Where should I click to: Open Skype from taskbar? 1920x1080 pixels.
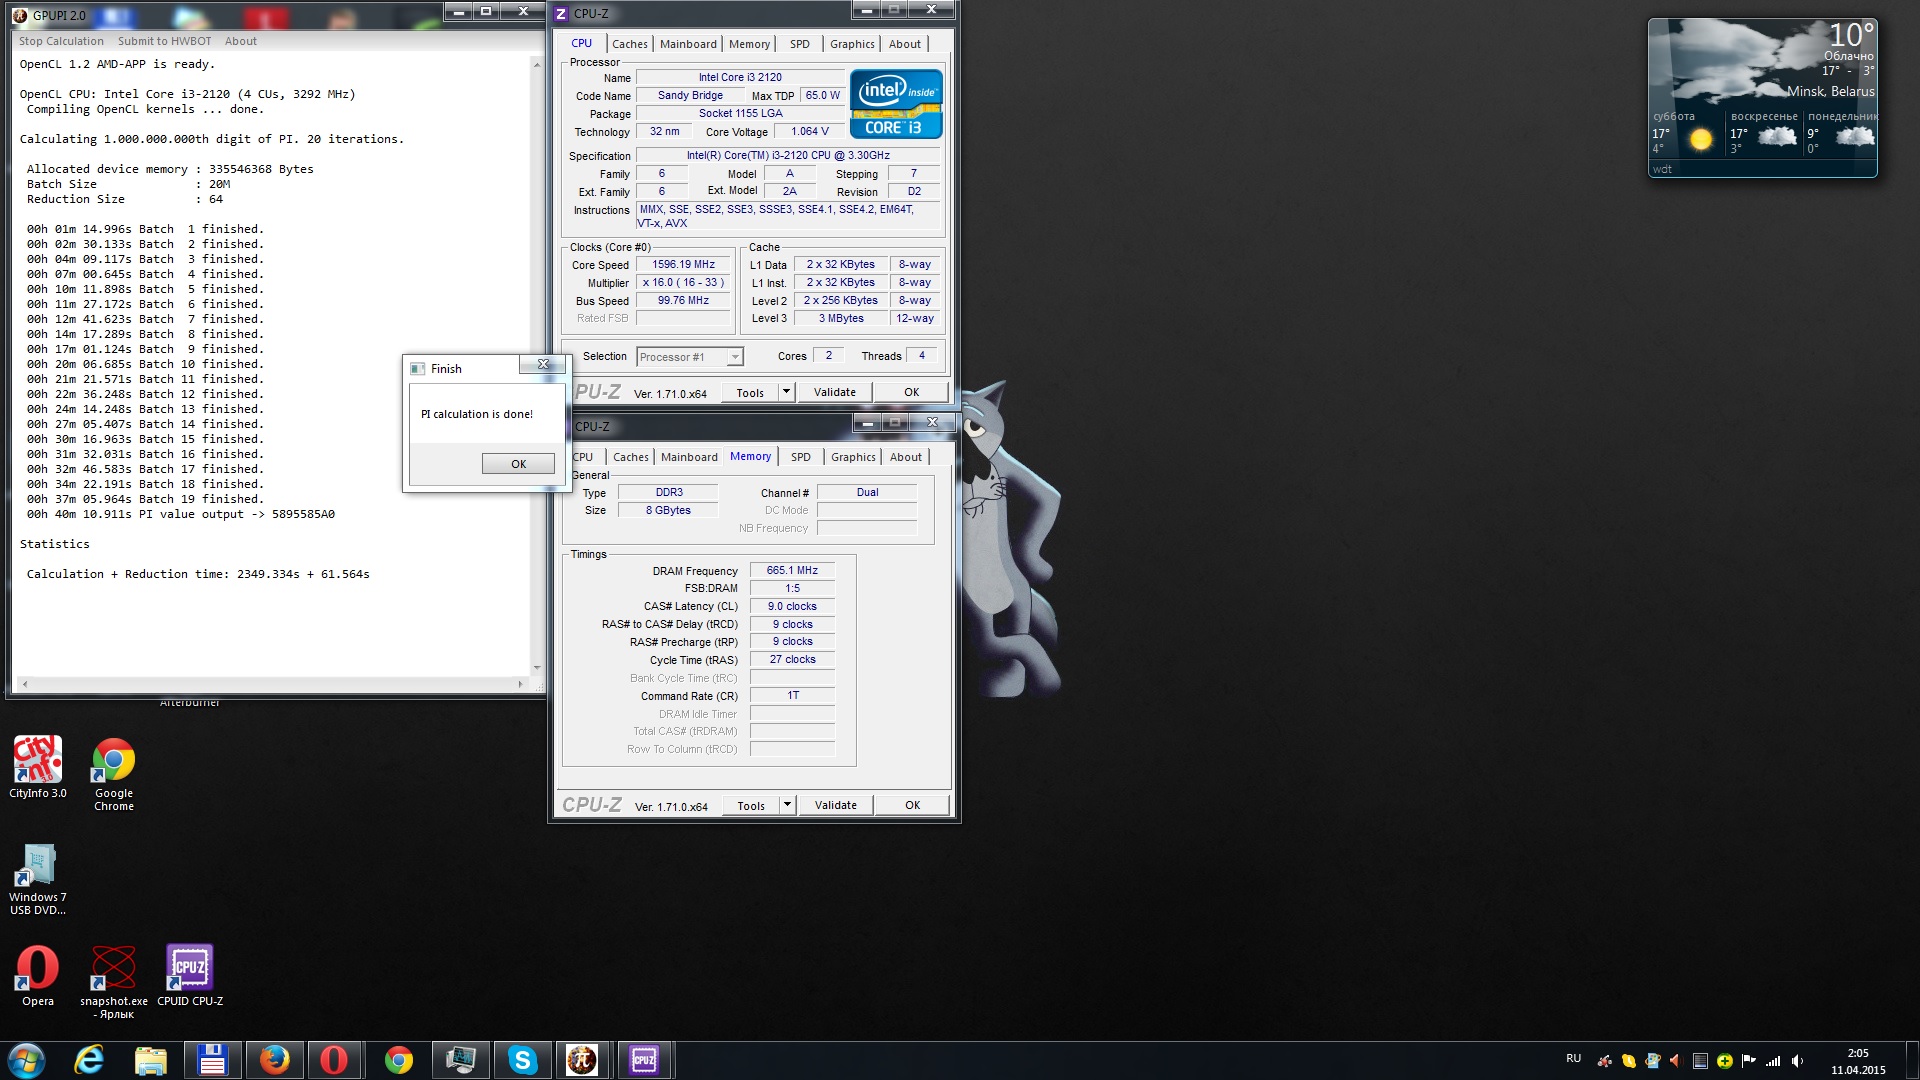pyautogui.click(x=522, y=1060)
